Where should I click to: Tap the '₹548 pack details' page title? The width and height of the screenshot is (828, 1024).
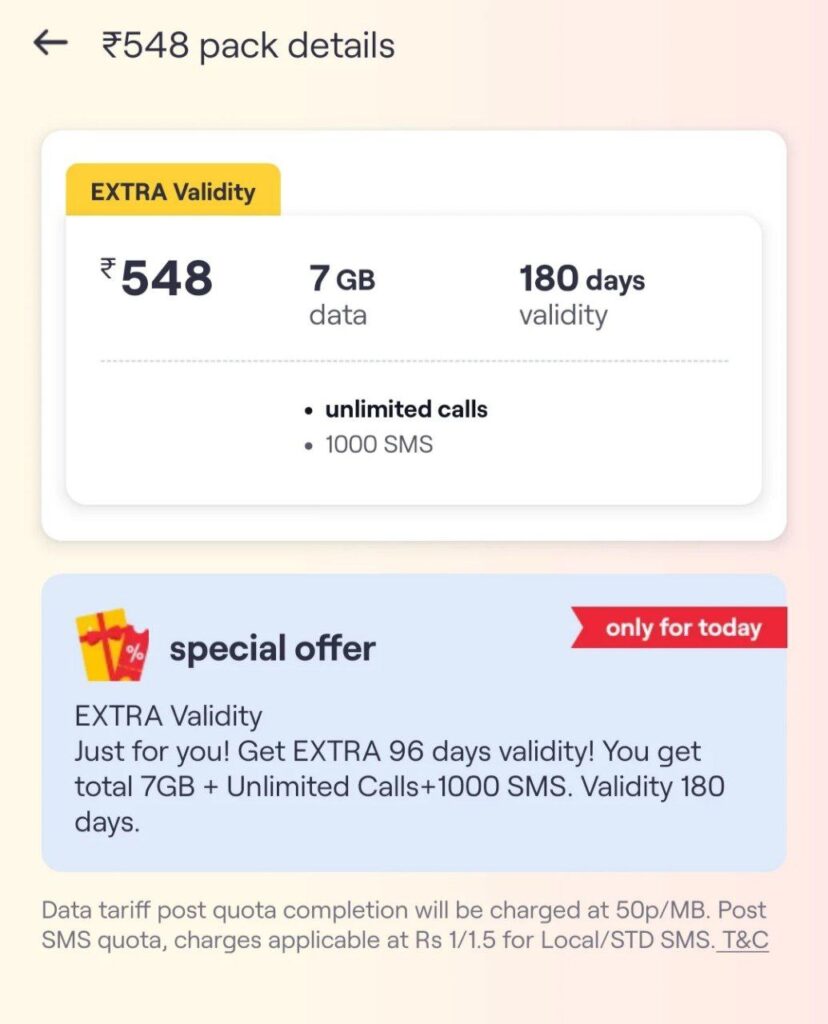[248, 45]
